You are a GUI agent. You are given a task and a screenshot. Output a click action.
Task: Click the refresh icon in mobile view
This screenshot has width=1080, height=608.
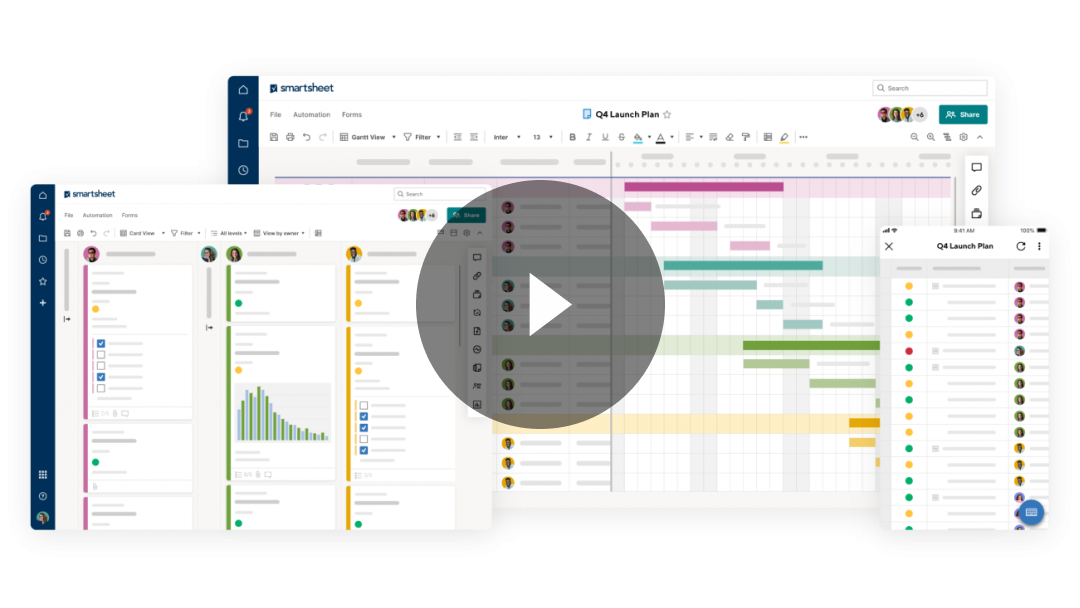pyautogui.click(x=1021, y=246)
